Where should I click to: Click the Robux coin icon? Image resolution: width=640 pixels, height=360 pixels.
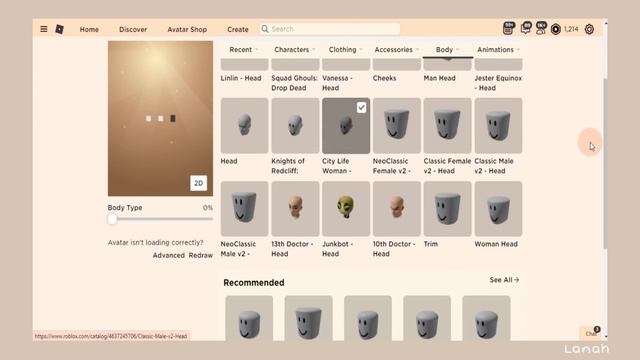tap(556, 29)
